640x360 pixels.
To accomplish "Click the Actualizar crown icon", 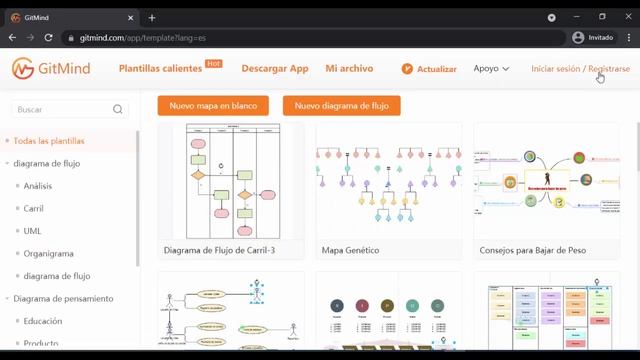I will (x=407, y=69).
